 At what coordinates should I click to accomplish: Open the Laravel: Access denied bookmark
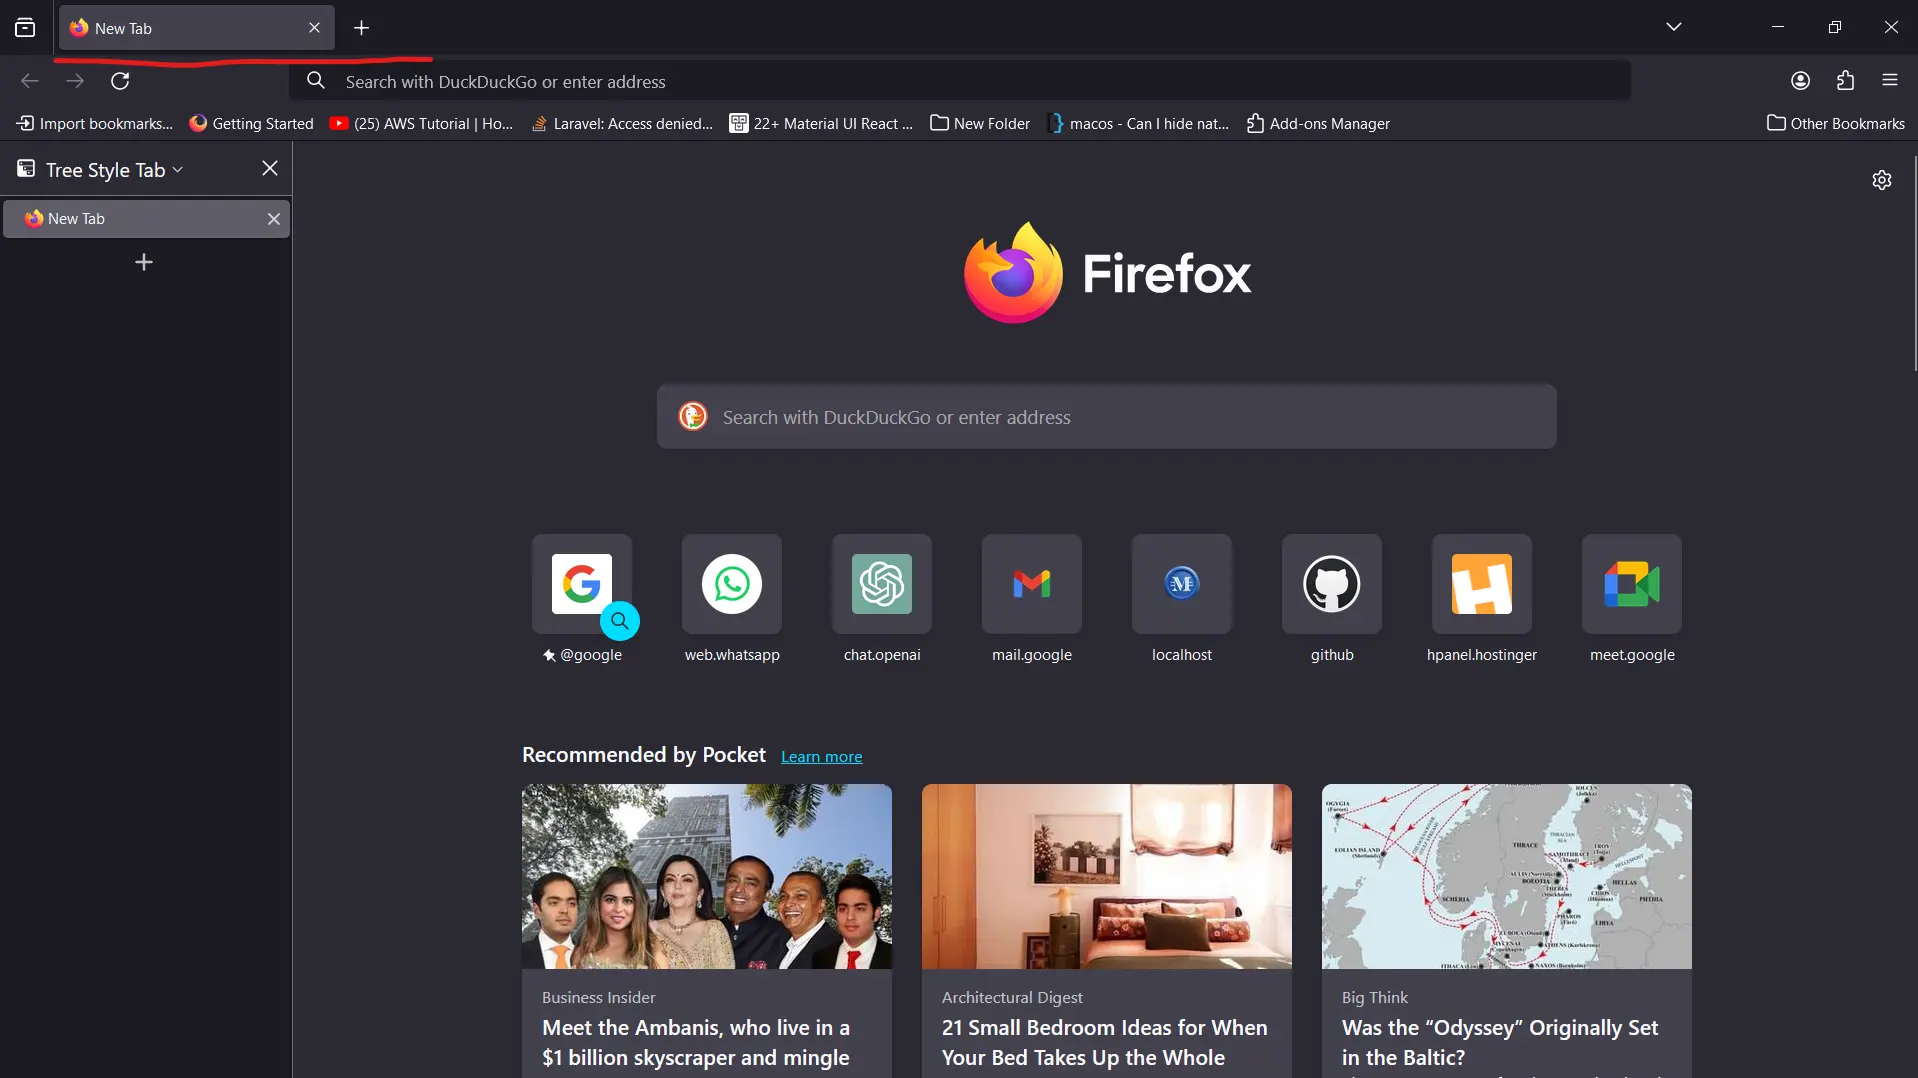tap(622, 124)
